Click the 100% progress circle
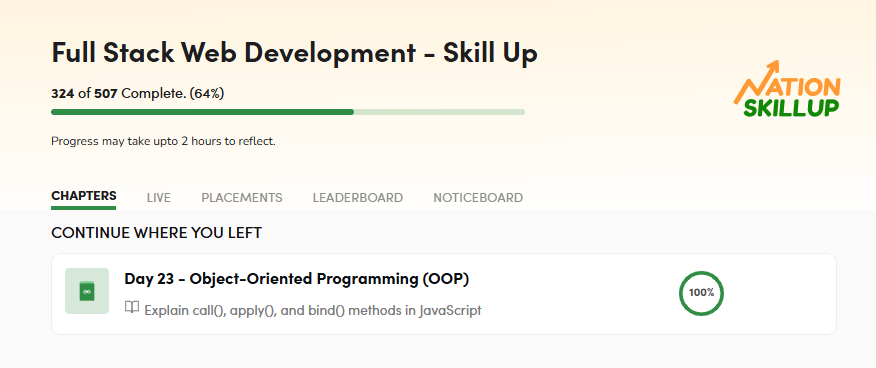 tap(701, 293)
